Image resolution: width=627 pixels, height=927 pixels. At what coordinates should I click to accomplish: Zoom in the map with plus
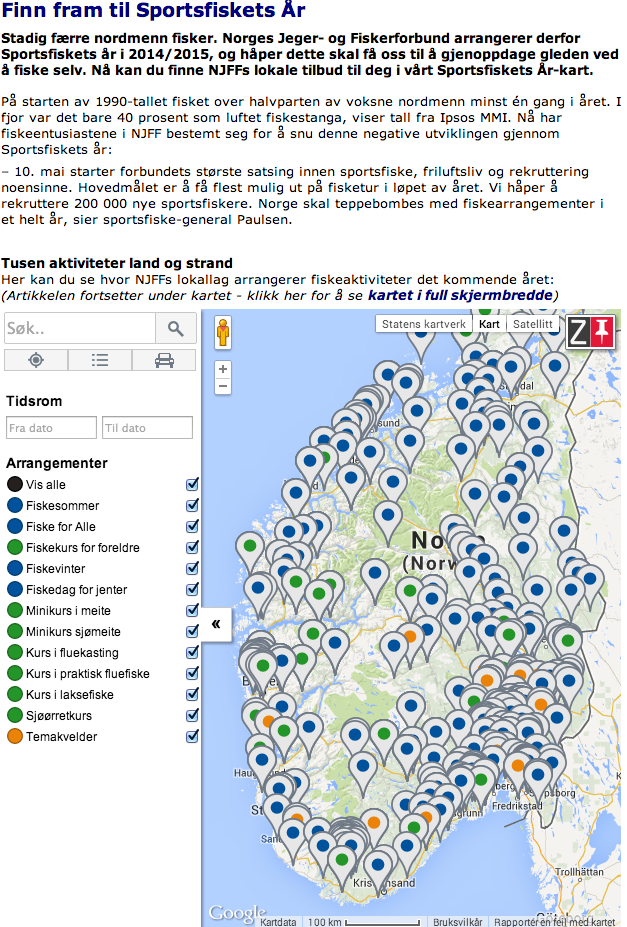pos(223,369)
